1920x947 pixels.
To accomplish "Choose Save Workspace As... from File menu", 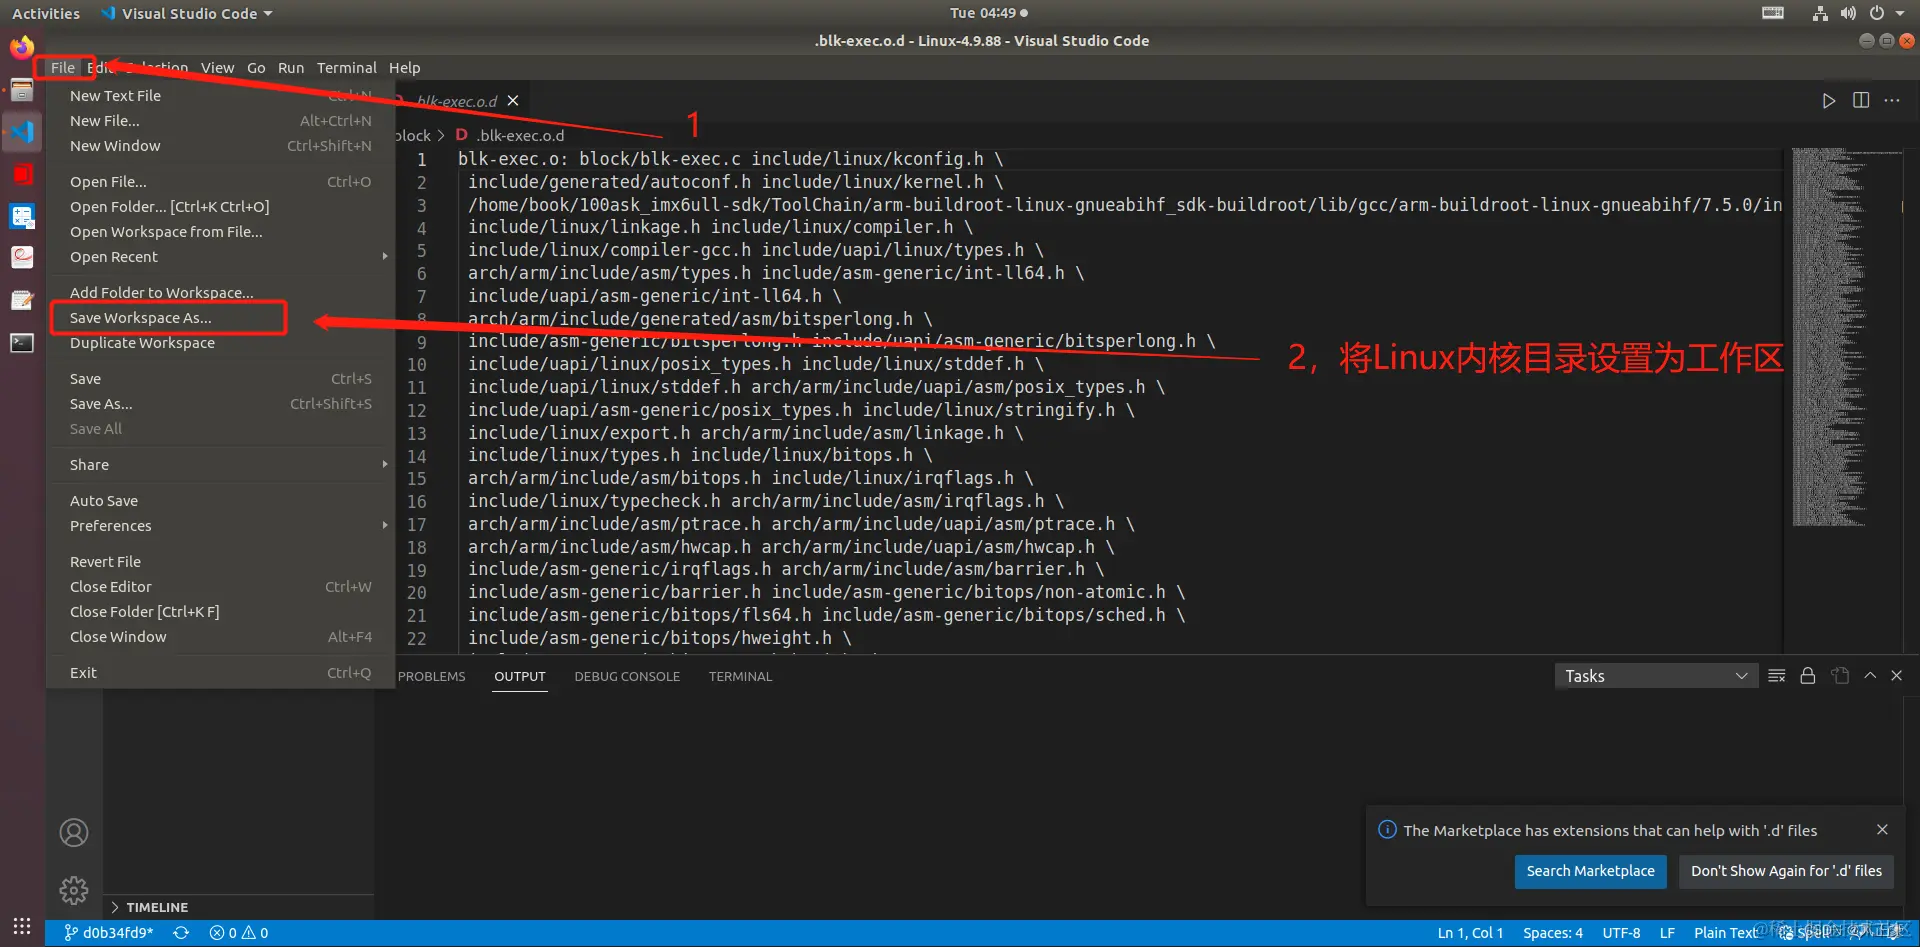I will pos(221,318).
